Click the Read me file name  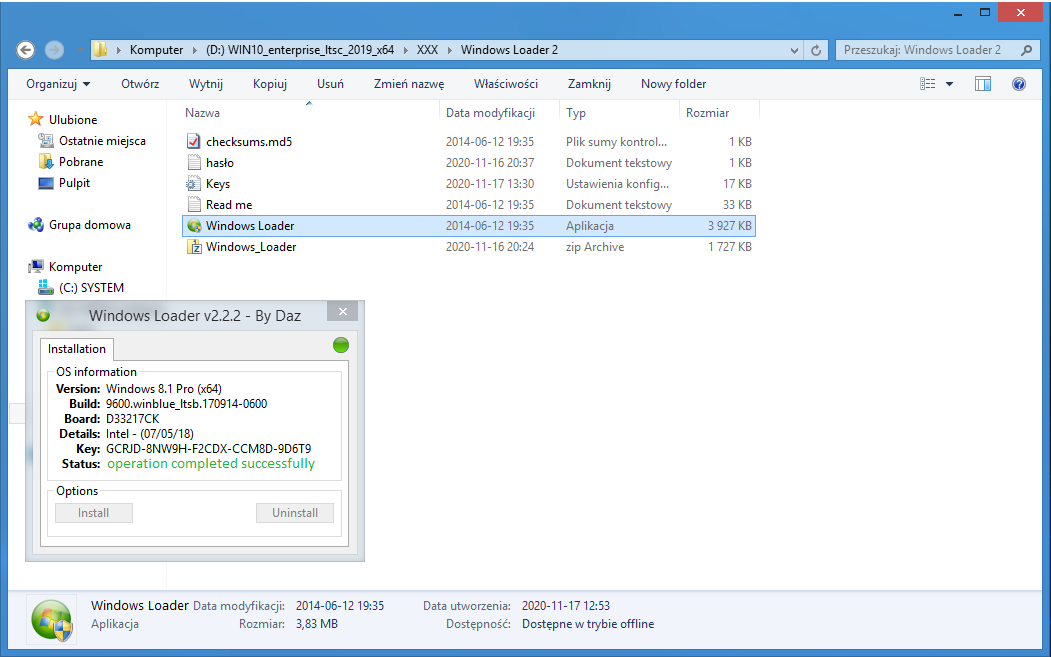pyautogui.click(x=229, y=204)
